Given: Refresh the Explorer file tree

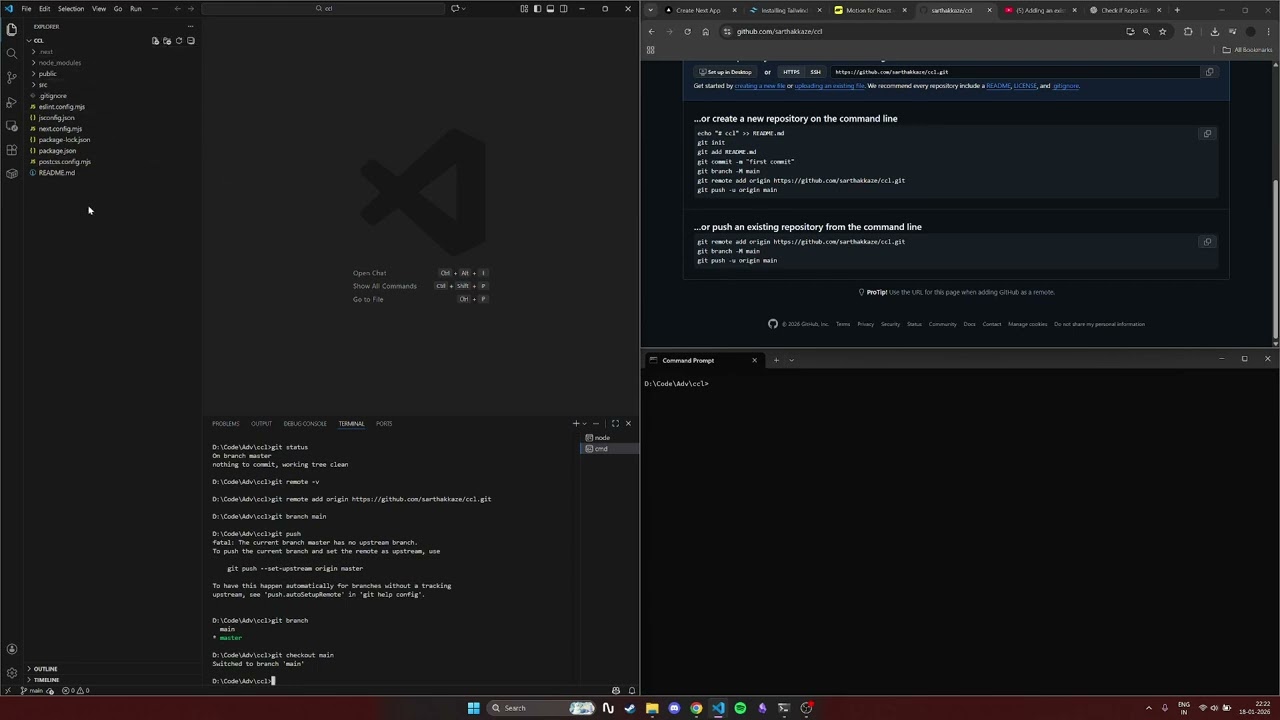Looking at the screenshot, I should click(179, 41).
